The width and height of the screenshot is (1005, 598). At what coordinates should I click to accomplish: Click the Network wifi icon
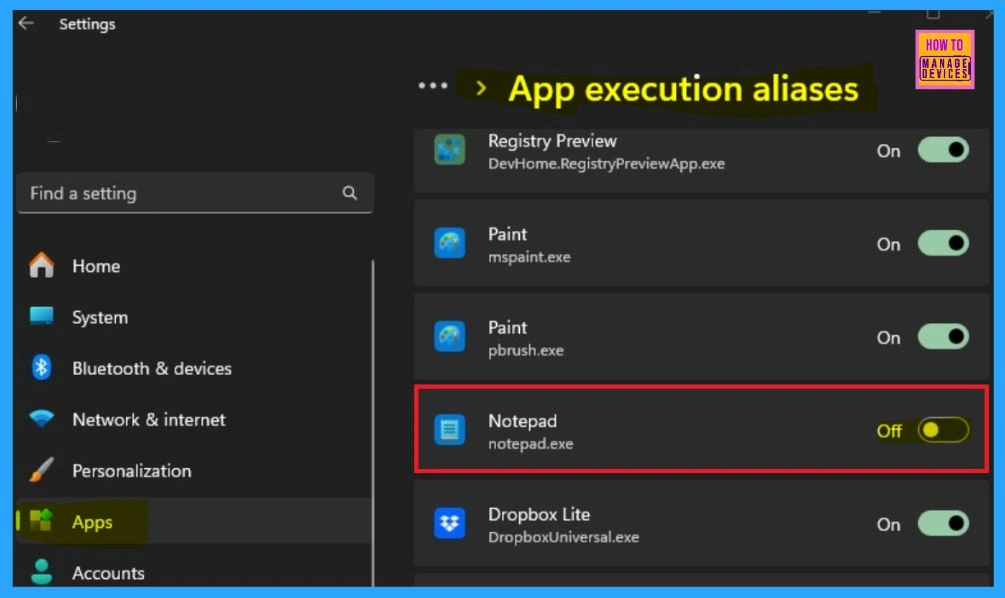coord(42,419)
